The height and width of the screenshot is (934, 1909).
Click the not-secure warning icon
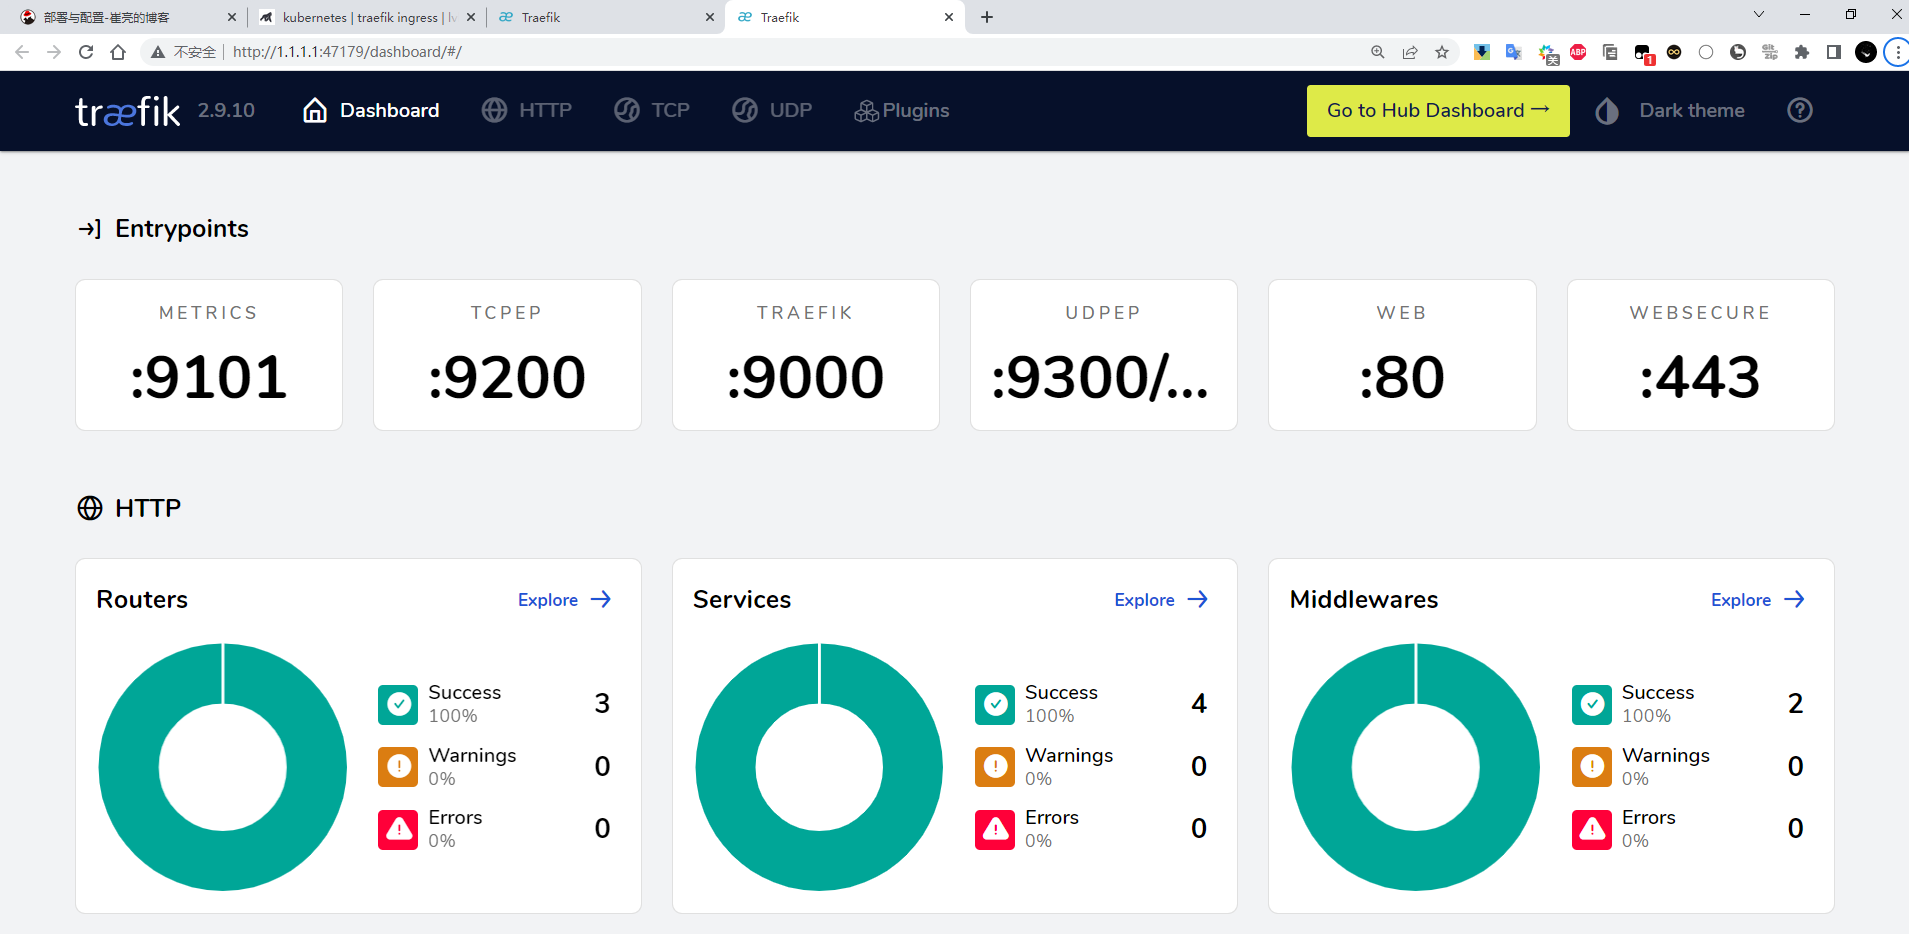(158, 52)
